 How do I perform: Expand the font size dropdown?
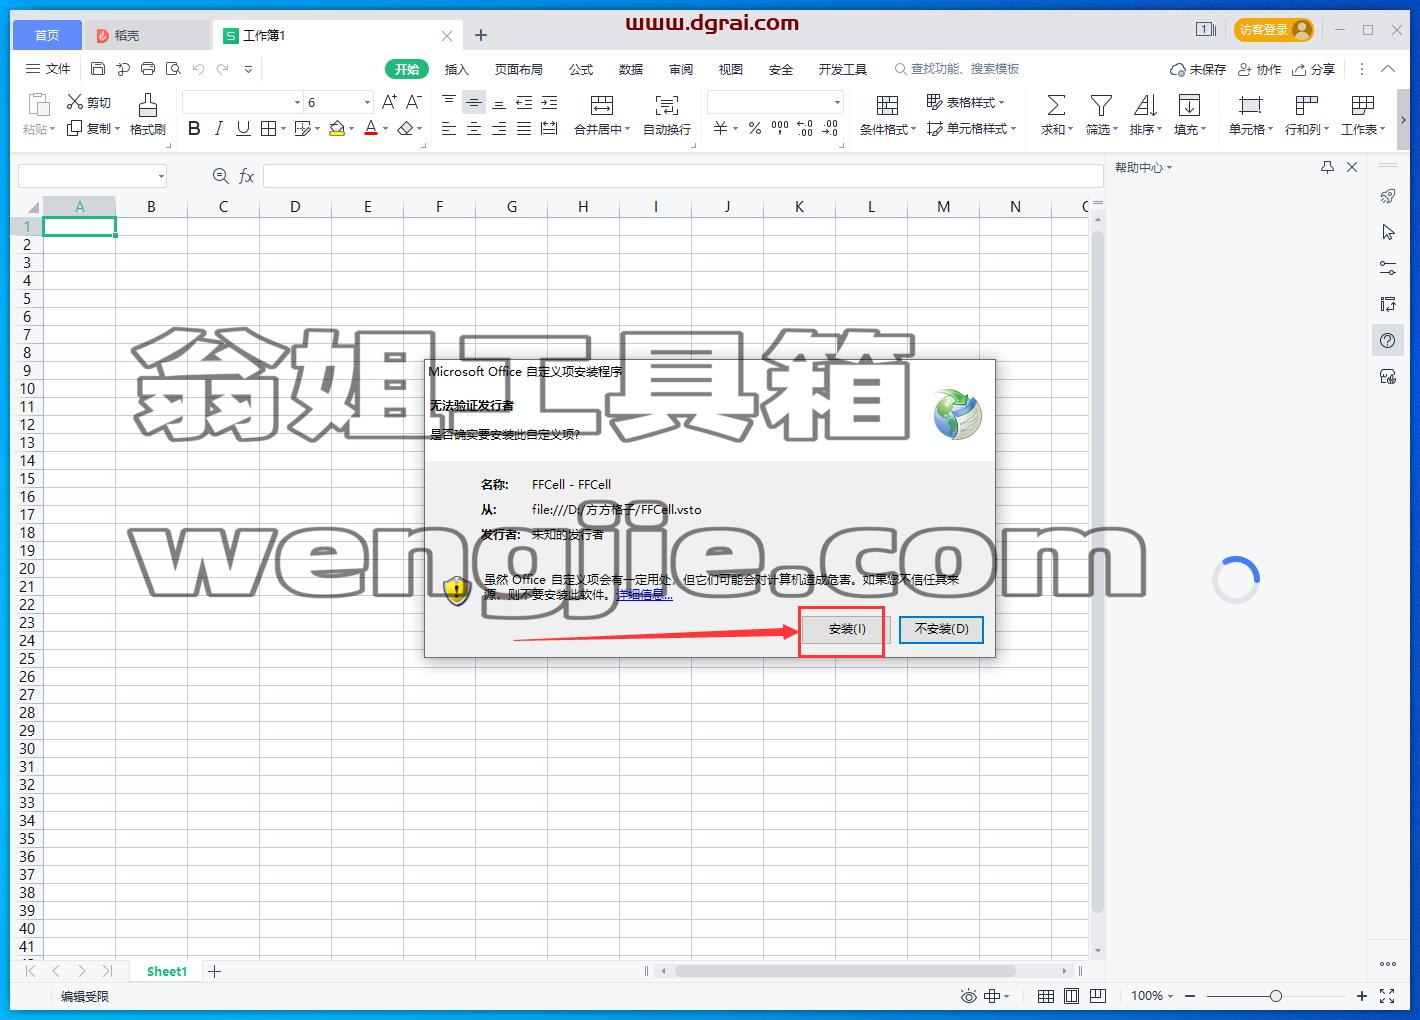click(367, 102)
